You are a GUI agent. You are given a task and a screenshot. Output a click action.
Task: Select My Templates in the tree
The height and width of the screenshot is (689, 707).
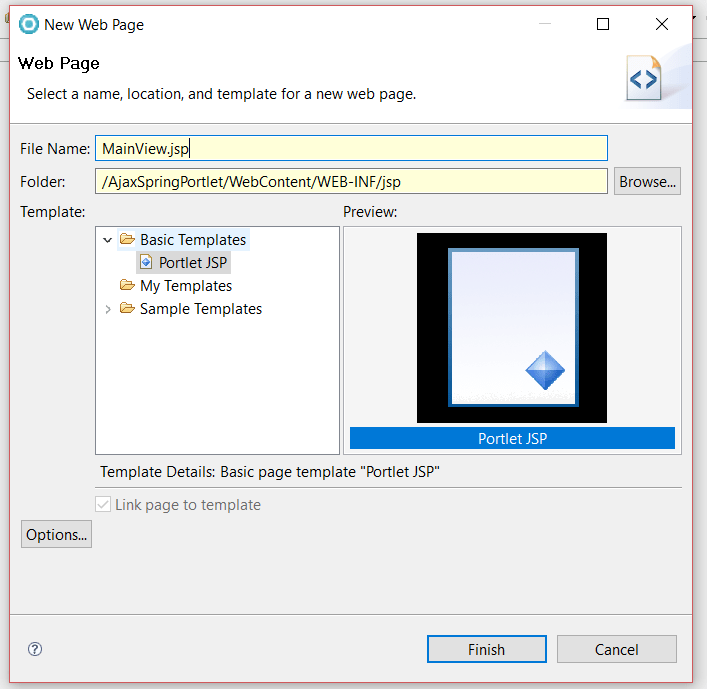(x=186, y=286)
